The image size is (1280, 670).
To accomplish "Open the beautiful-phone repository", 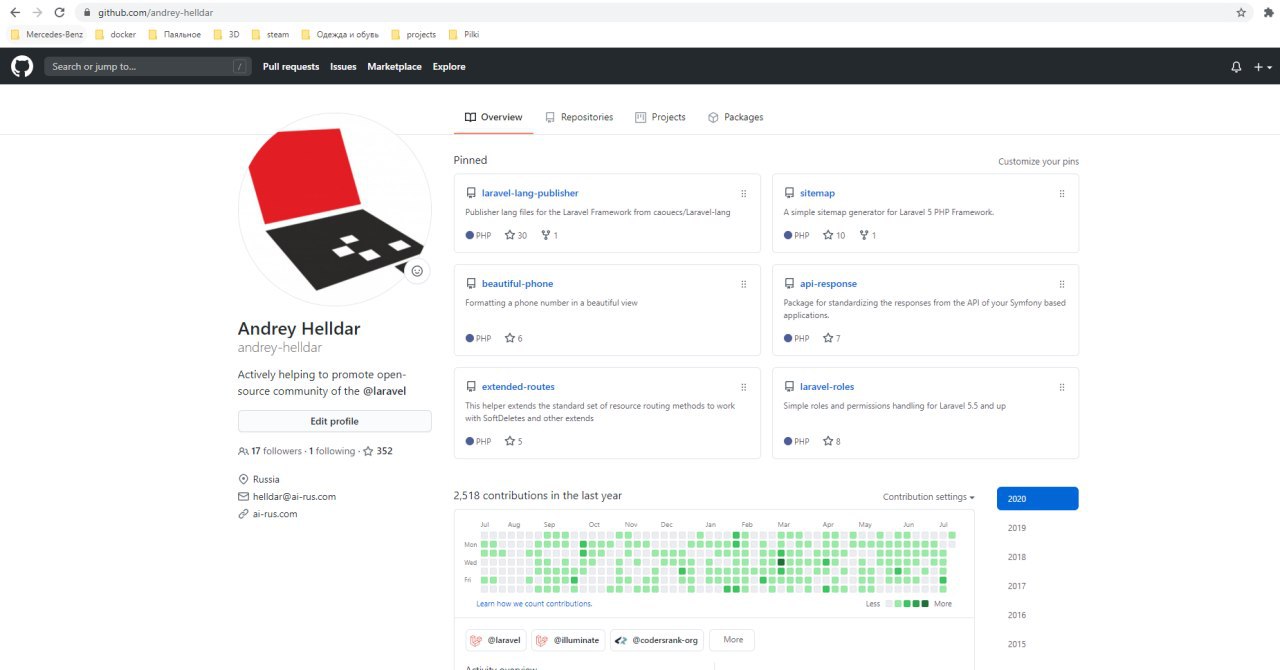I will tap(517, 284).
